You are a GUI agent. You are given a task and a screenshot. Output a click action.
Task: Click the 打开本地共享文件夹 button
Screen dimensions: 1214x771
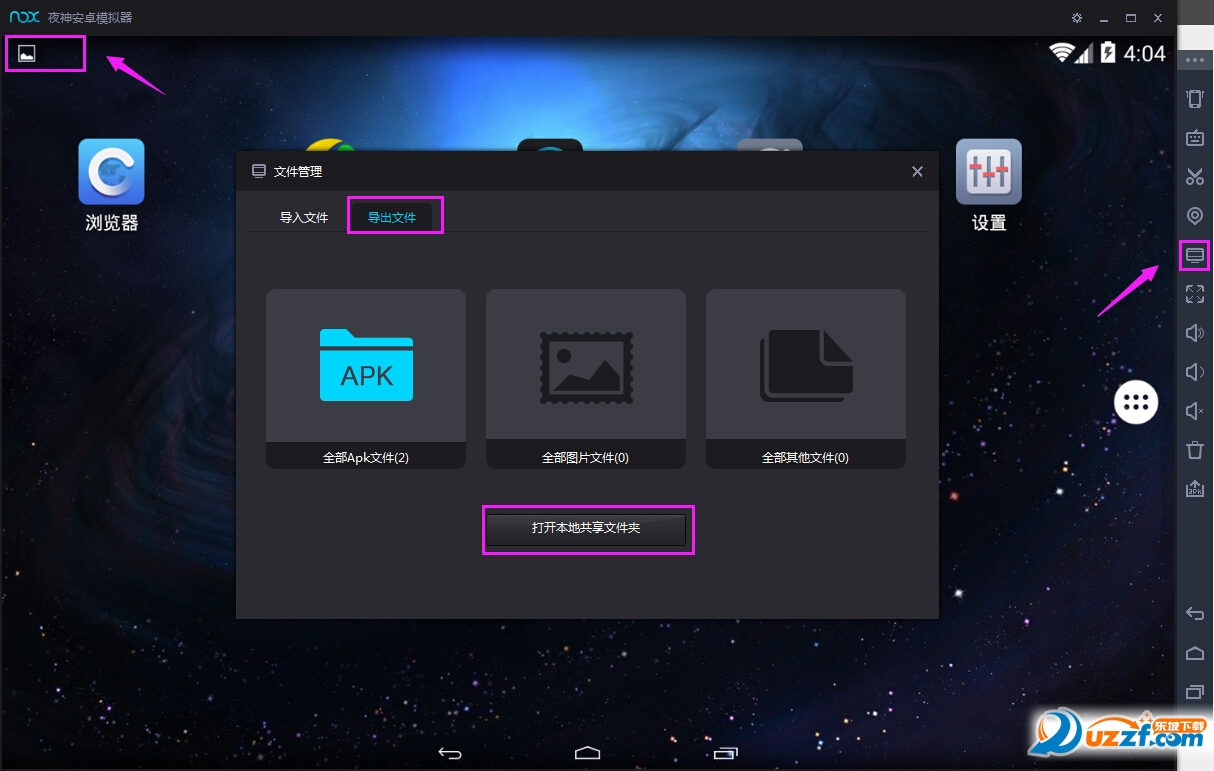586,529
